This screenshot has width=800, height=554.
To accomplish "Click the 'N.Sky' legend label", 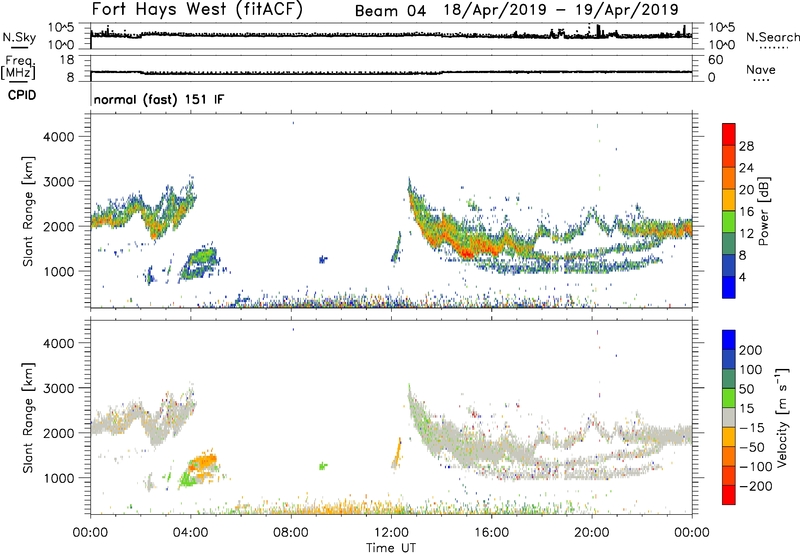I will [x=19, y=37].
